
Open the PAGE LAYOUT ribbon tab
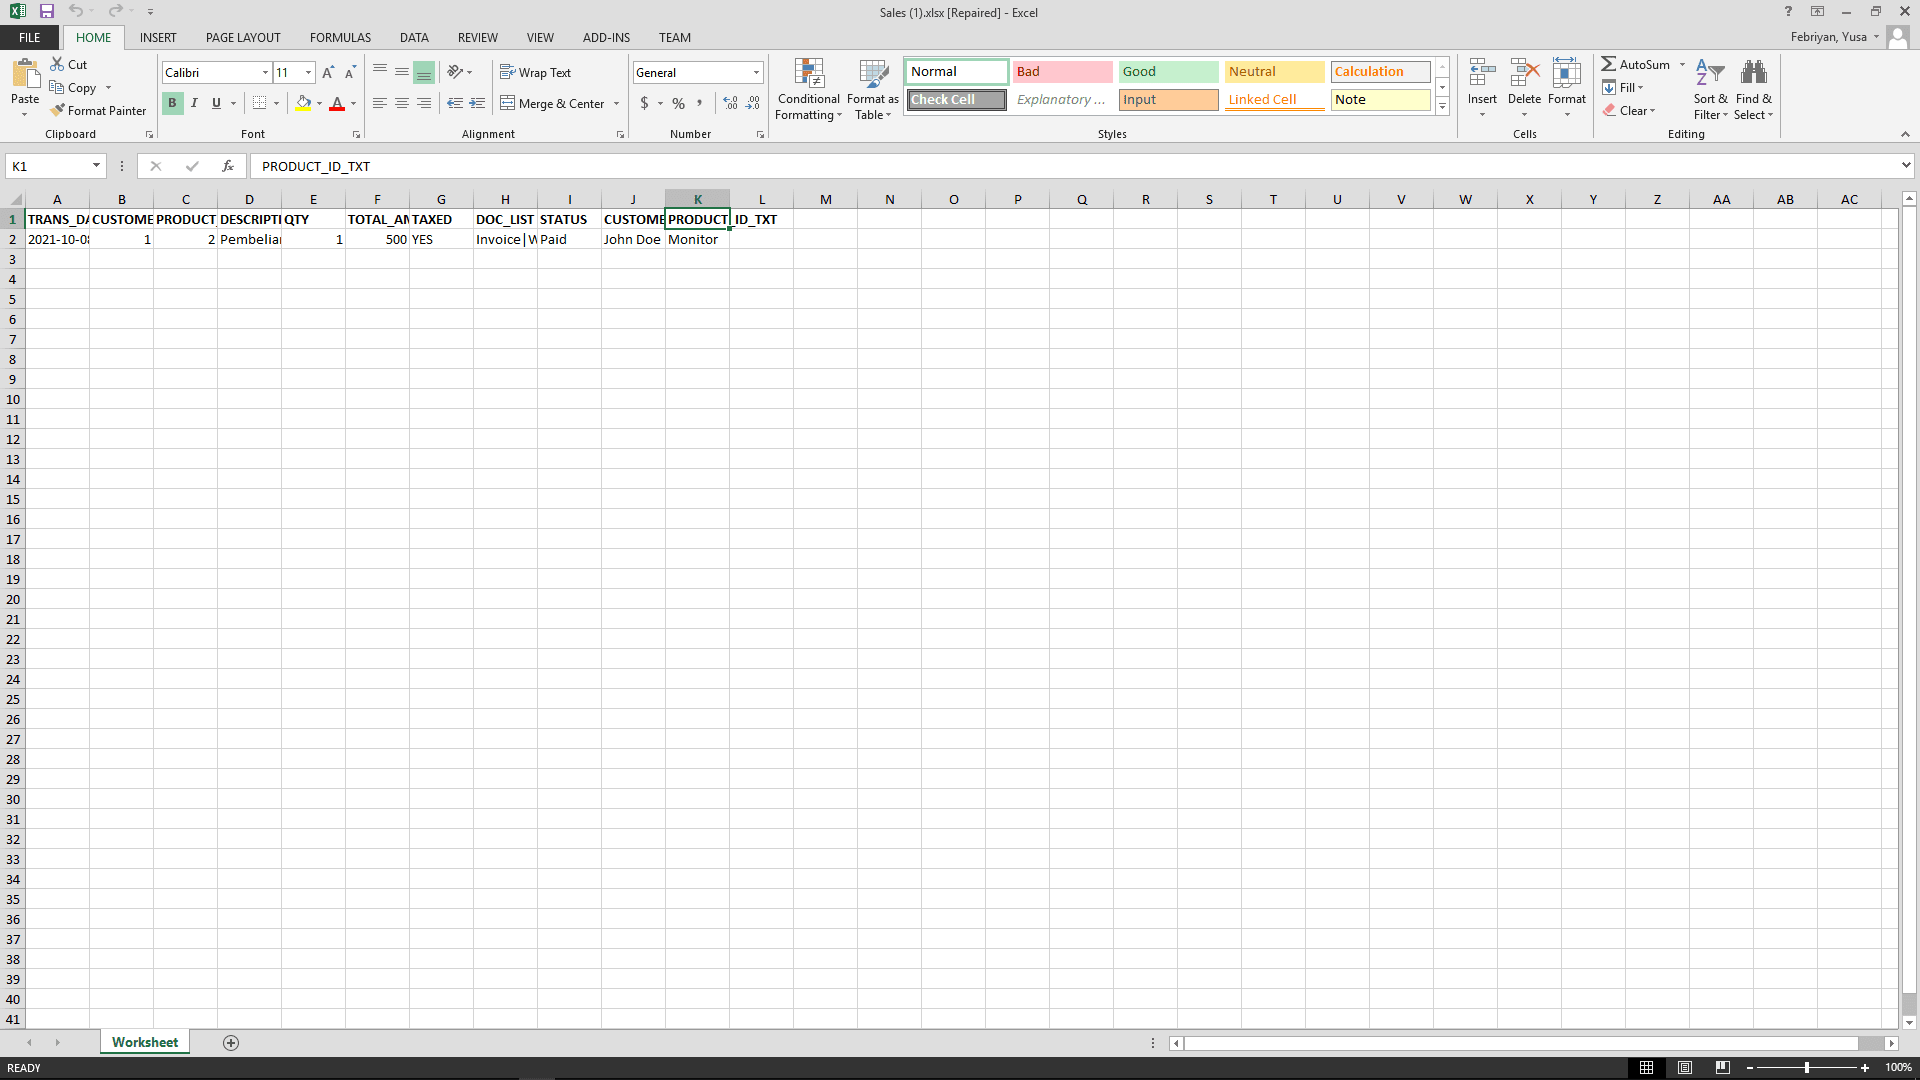click(x=243, y=38)
